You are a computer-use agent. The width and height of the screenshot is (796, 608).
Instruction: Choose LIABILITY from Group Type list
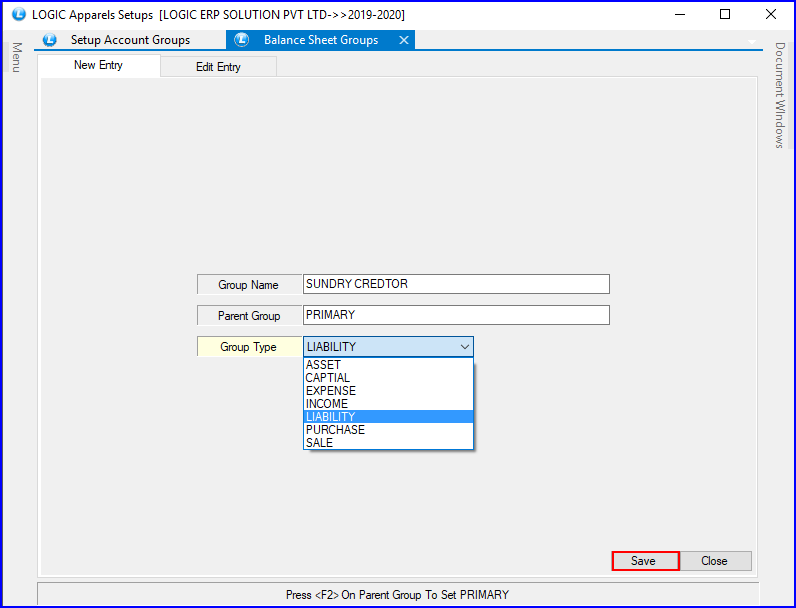pyautogui.click(x=388, y=417)
